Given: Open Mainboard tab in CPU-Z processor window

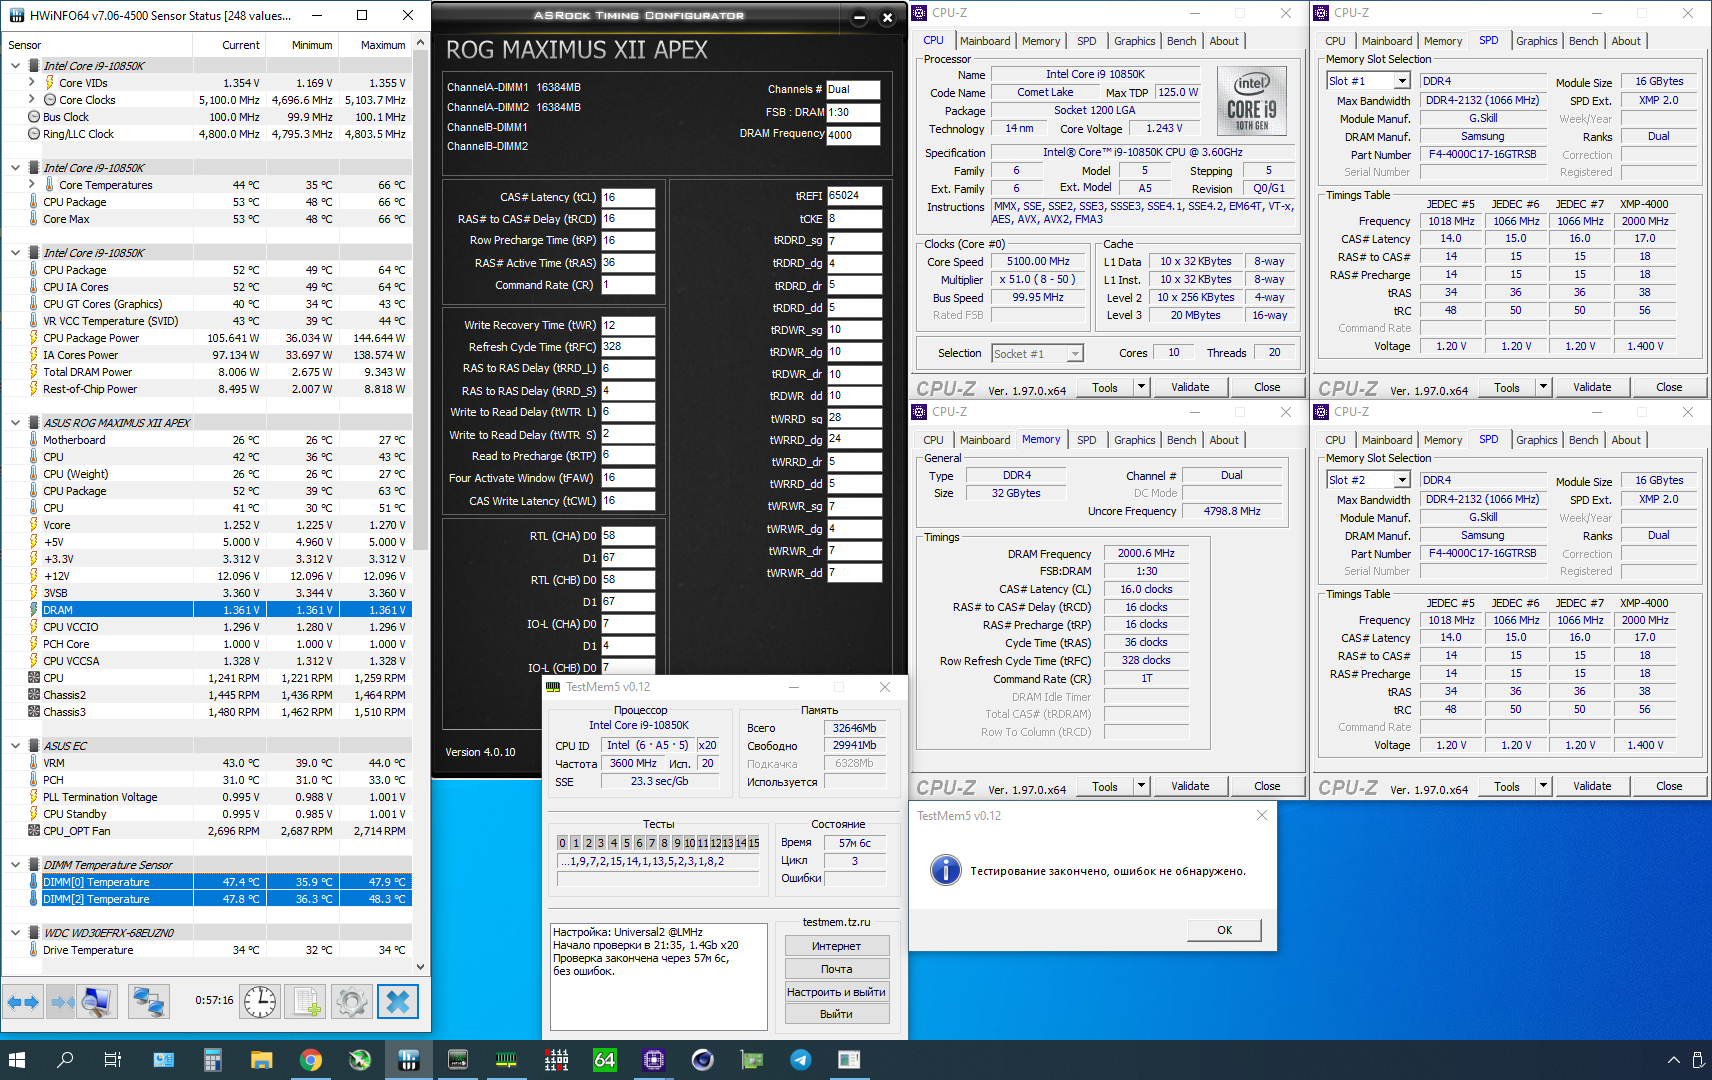Looking at the screenshot, I should pyautogui.click(x=985, y=41).
